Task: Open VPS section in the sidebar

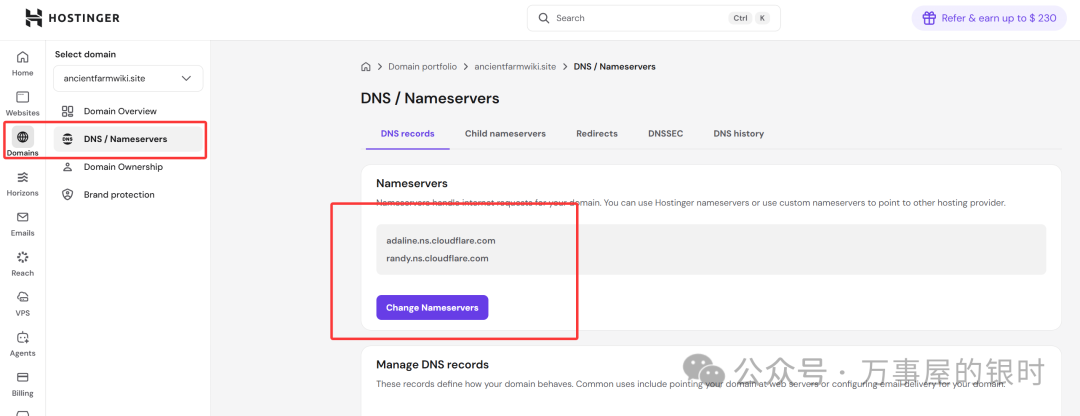Action: pos(22,303)
